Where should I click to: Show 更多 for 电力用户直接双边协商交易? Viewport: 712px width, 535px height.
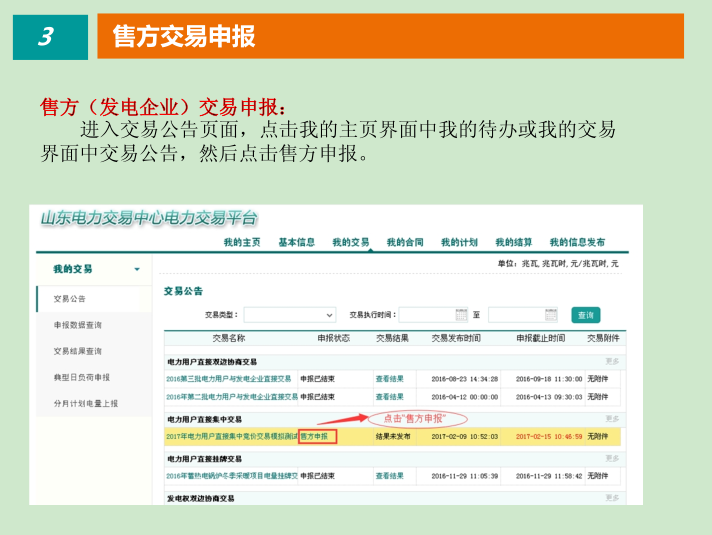(612, 361)
